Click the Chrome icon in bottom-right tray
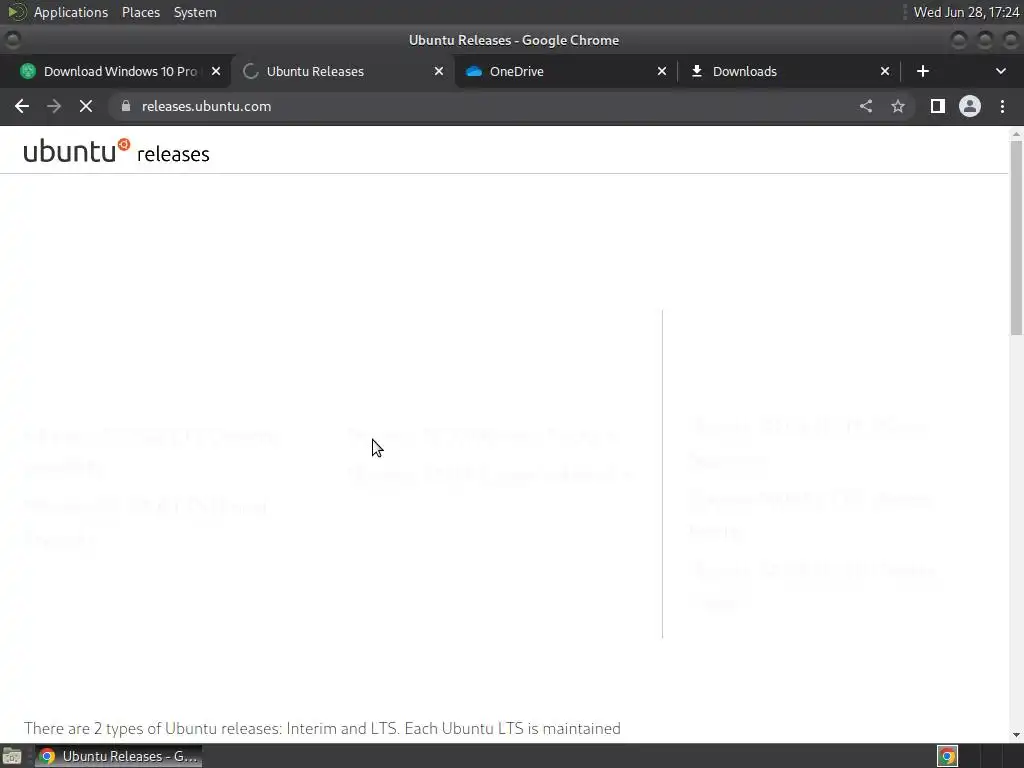Screen dimensions: 1024x768 pos(947,756)
